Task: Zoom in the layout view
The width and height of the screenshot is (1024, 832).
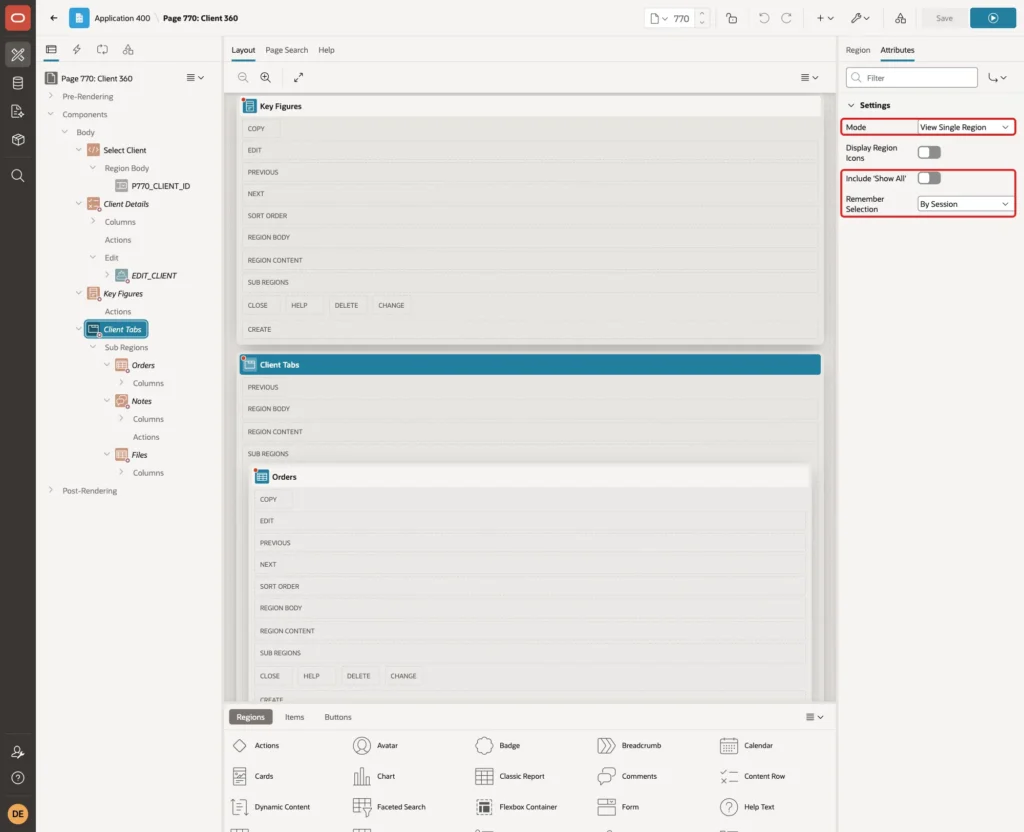Action: click(265, 77)
